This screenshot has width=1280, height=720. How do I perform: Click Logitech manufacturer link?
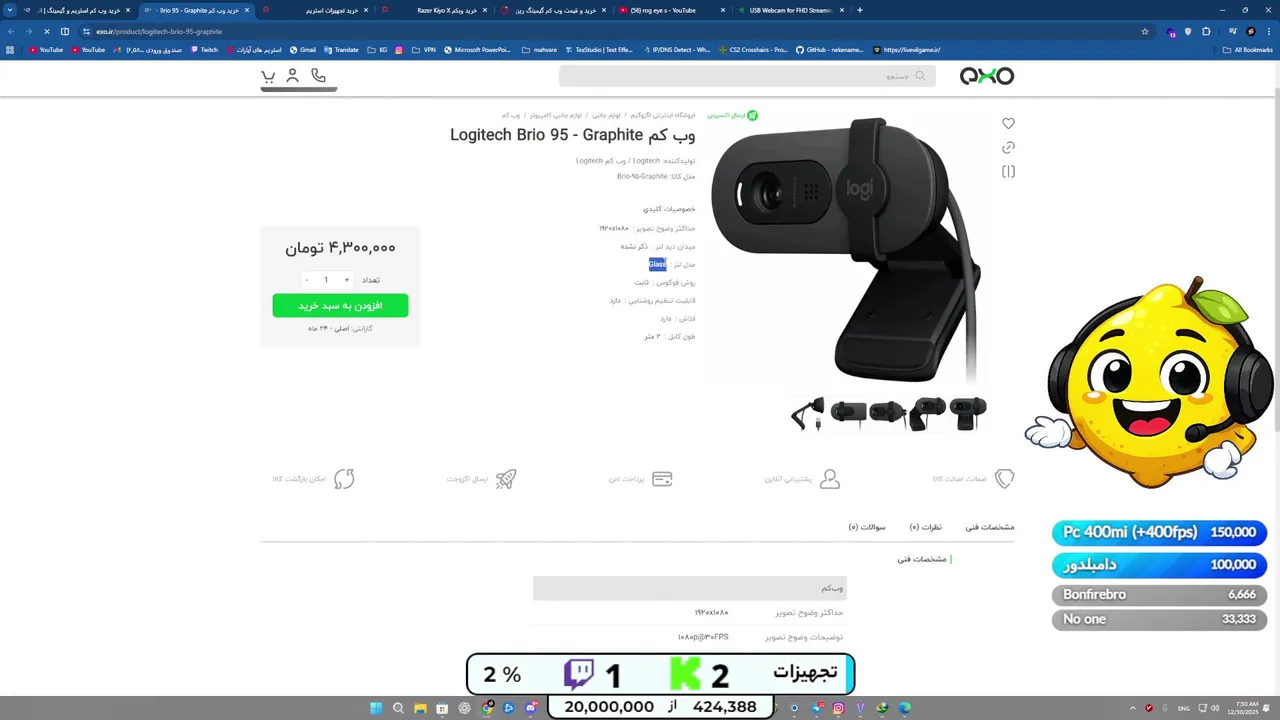coord(646,161)
